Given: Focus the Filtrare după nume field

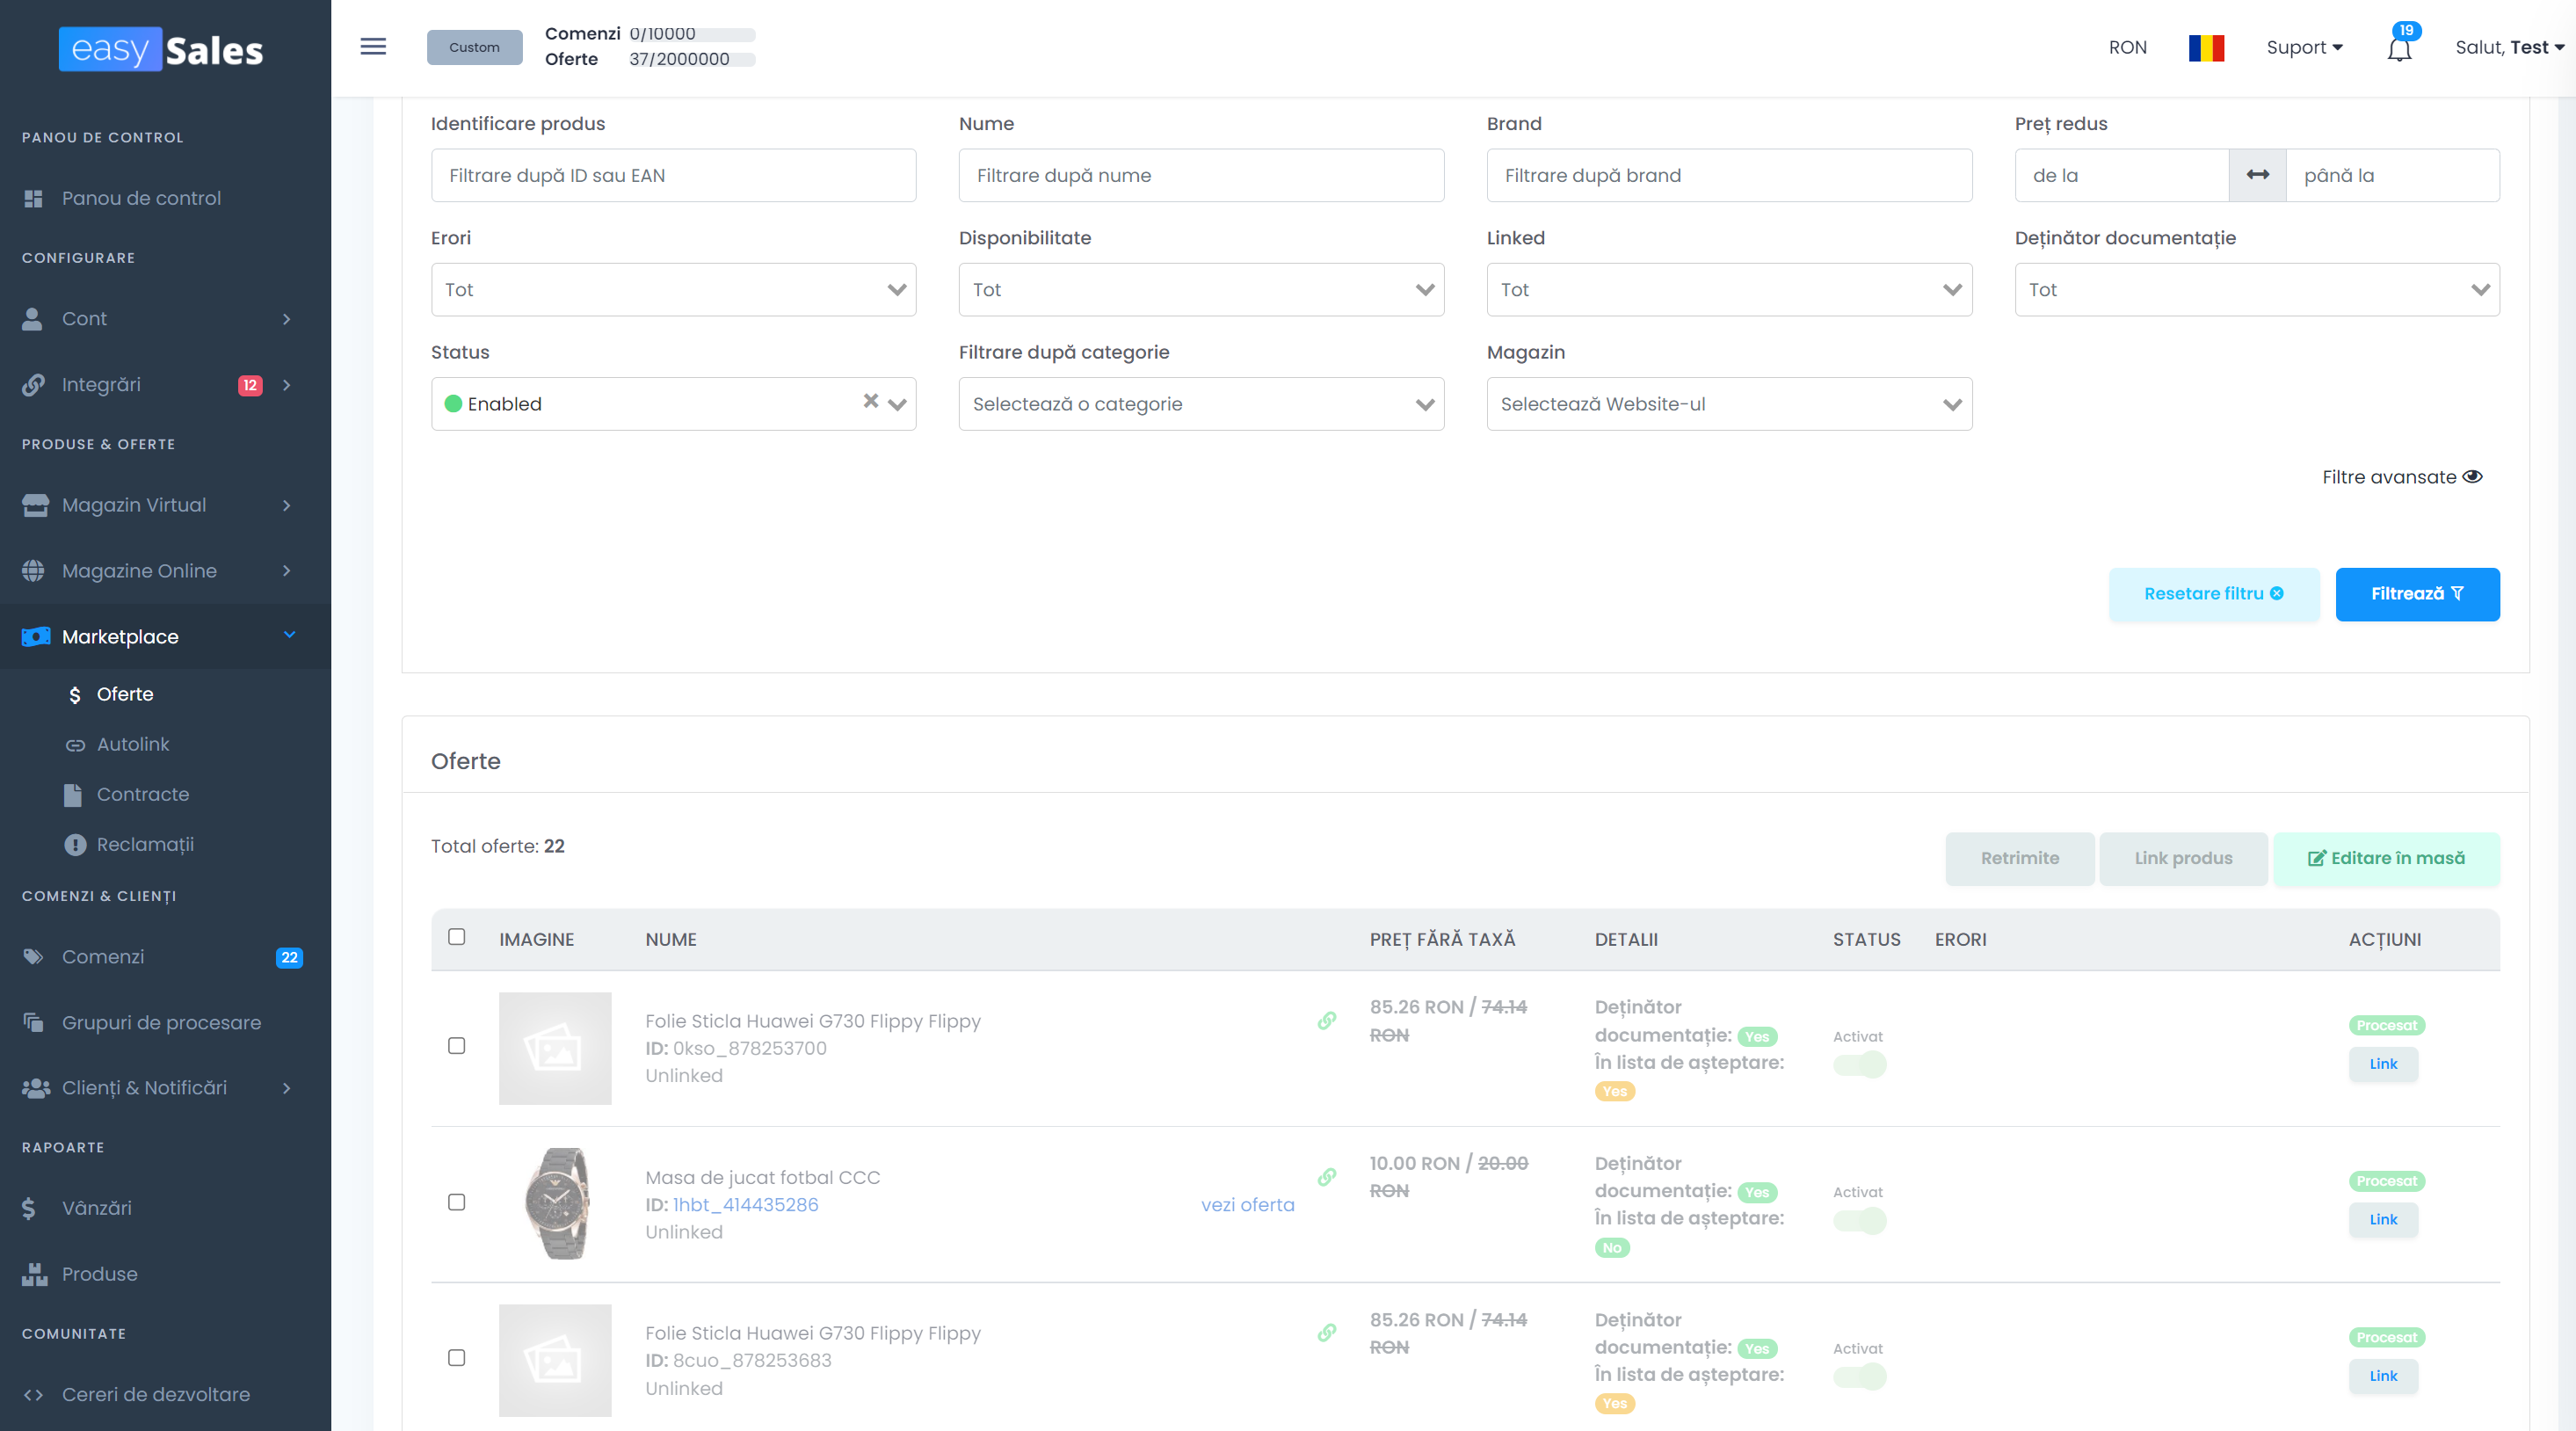Looking at the screenshot, I should [1200, 175].
